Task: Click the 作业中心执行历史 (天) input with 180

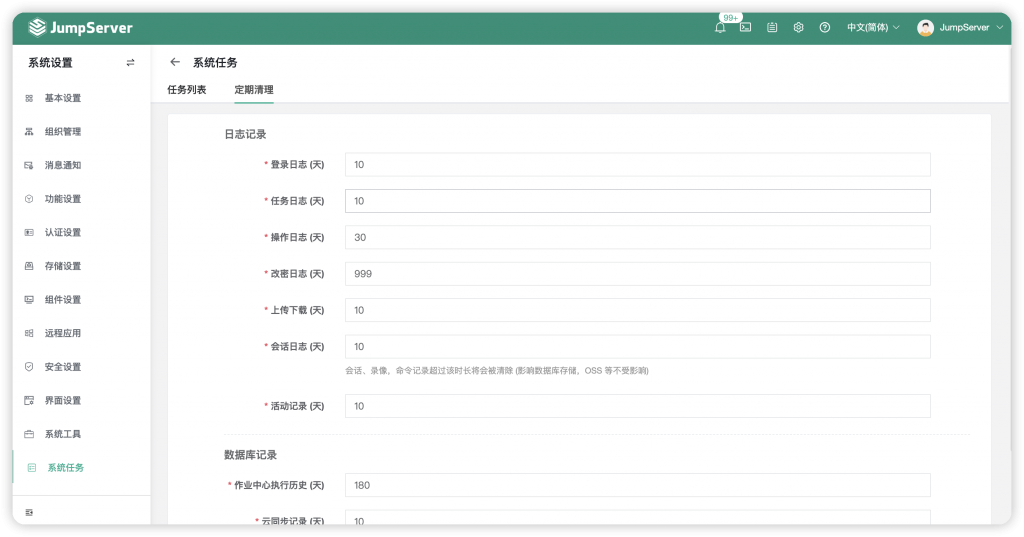Action: 637,485
